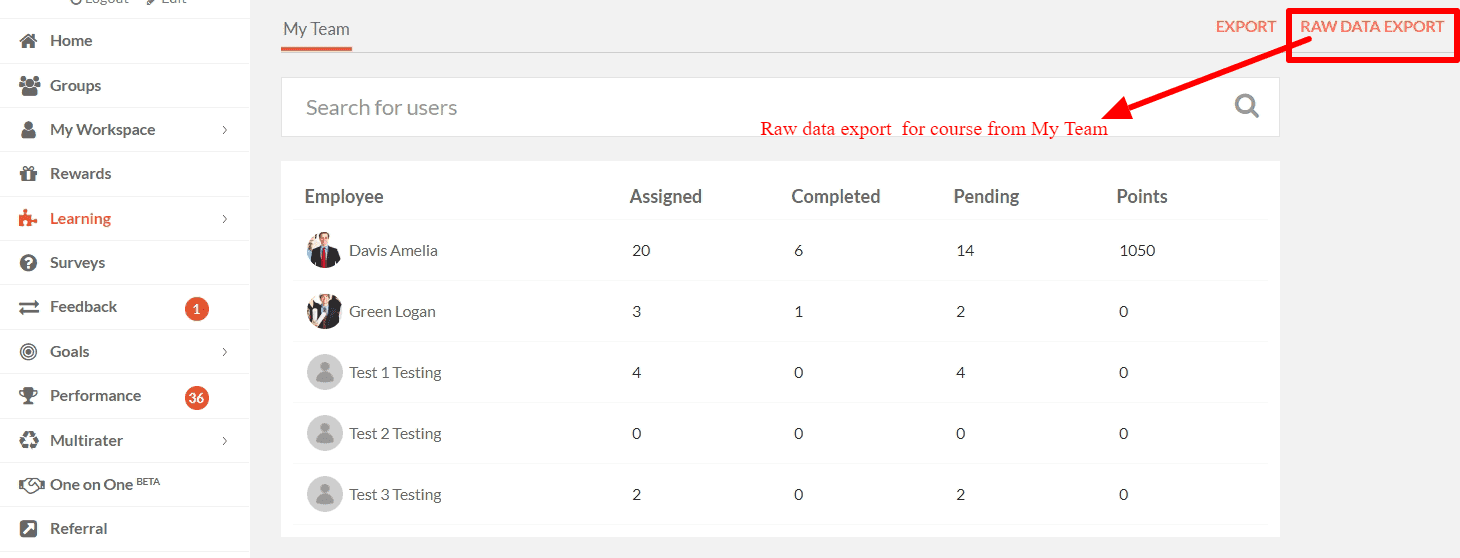Click the search magnifier icon
Image resolution: width=1460 pixels, height=558 pixels.
coord(1246,106)
